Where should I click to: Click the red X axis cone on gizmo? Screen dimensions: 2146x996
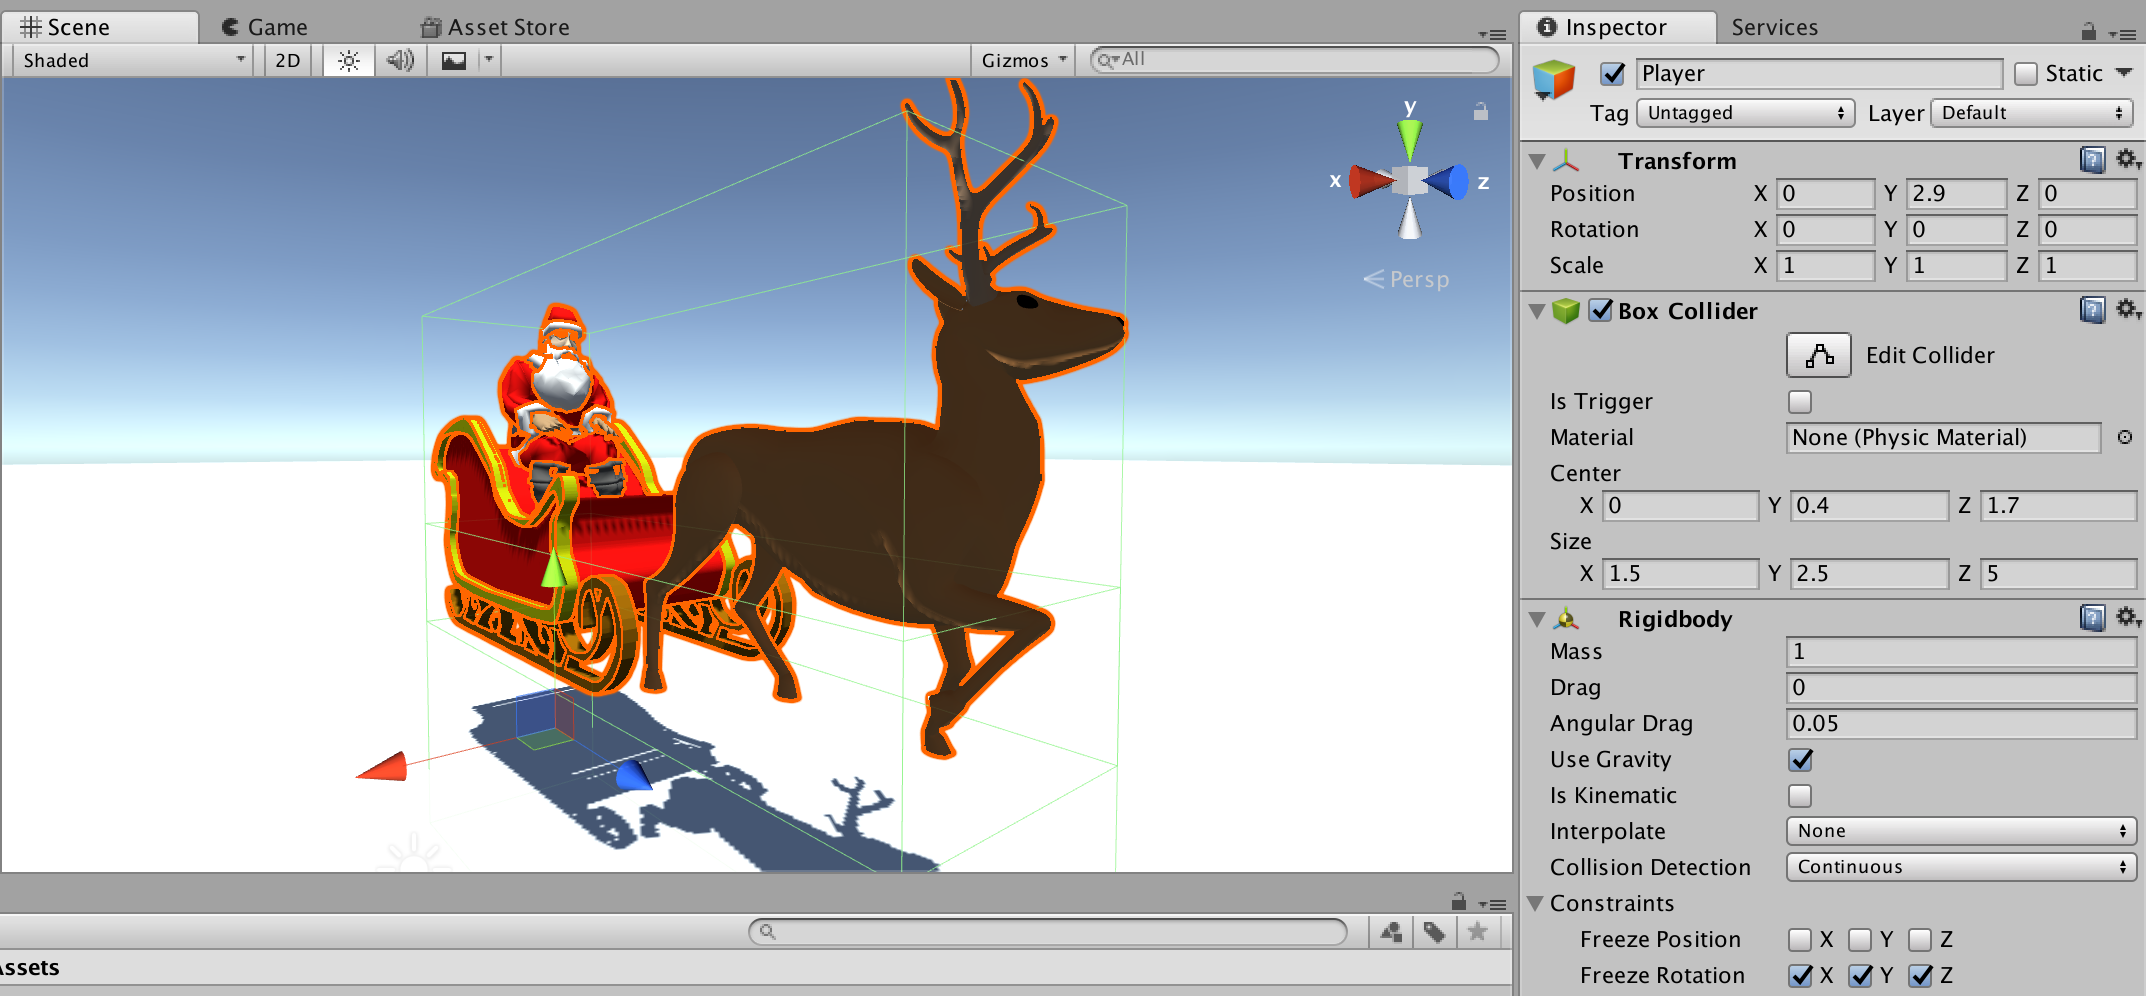coord(1371,181)
